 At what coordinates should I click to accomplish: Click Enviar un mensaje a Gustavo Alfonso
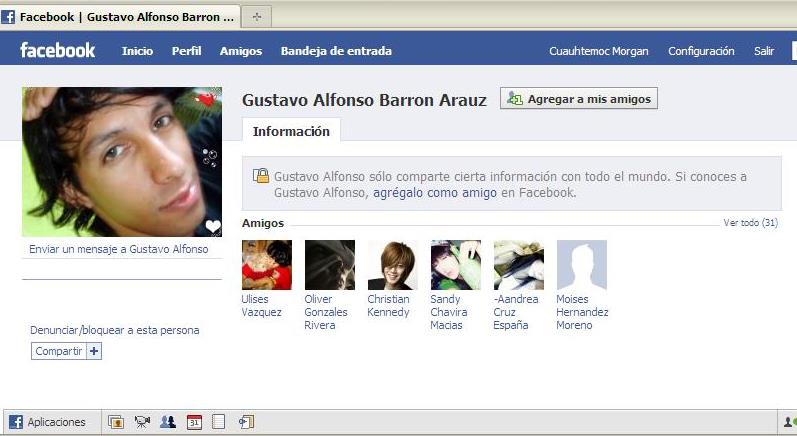(119, 249)
